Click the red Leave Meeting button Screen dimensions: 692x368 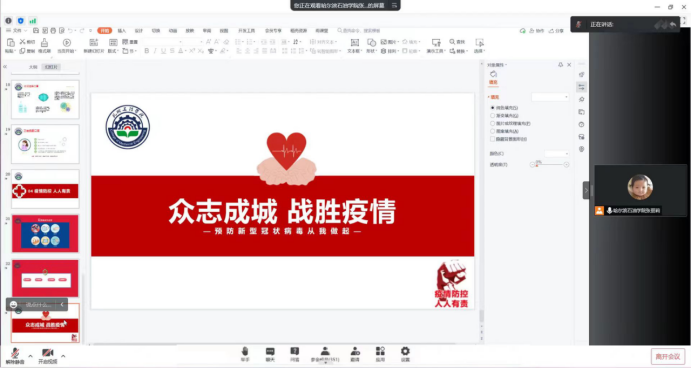(x=668, y=357)
